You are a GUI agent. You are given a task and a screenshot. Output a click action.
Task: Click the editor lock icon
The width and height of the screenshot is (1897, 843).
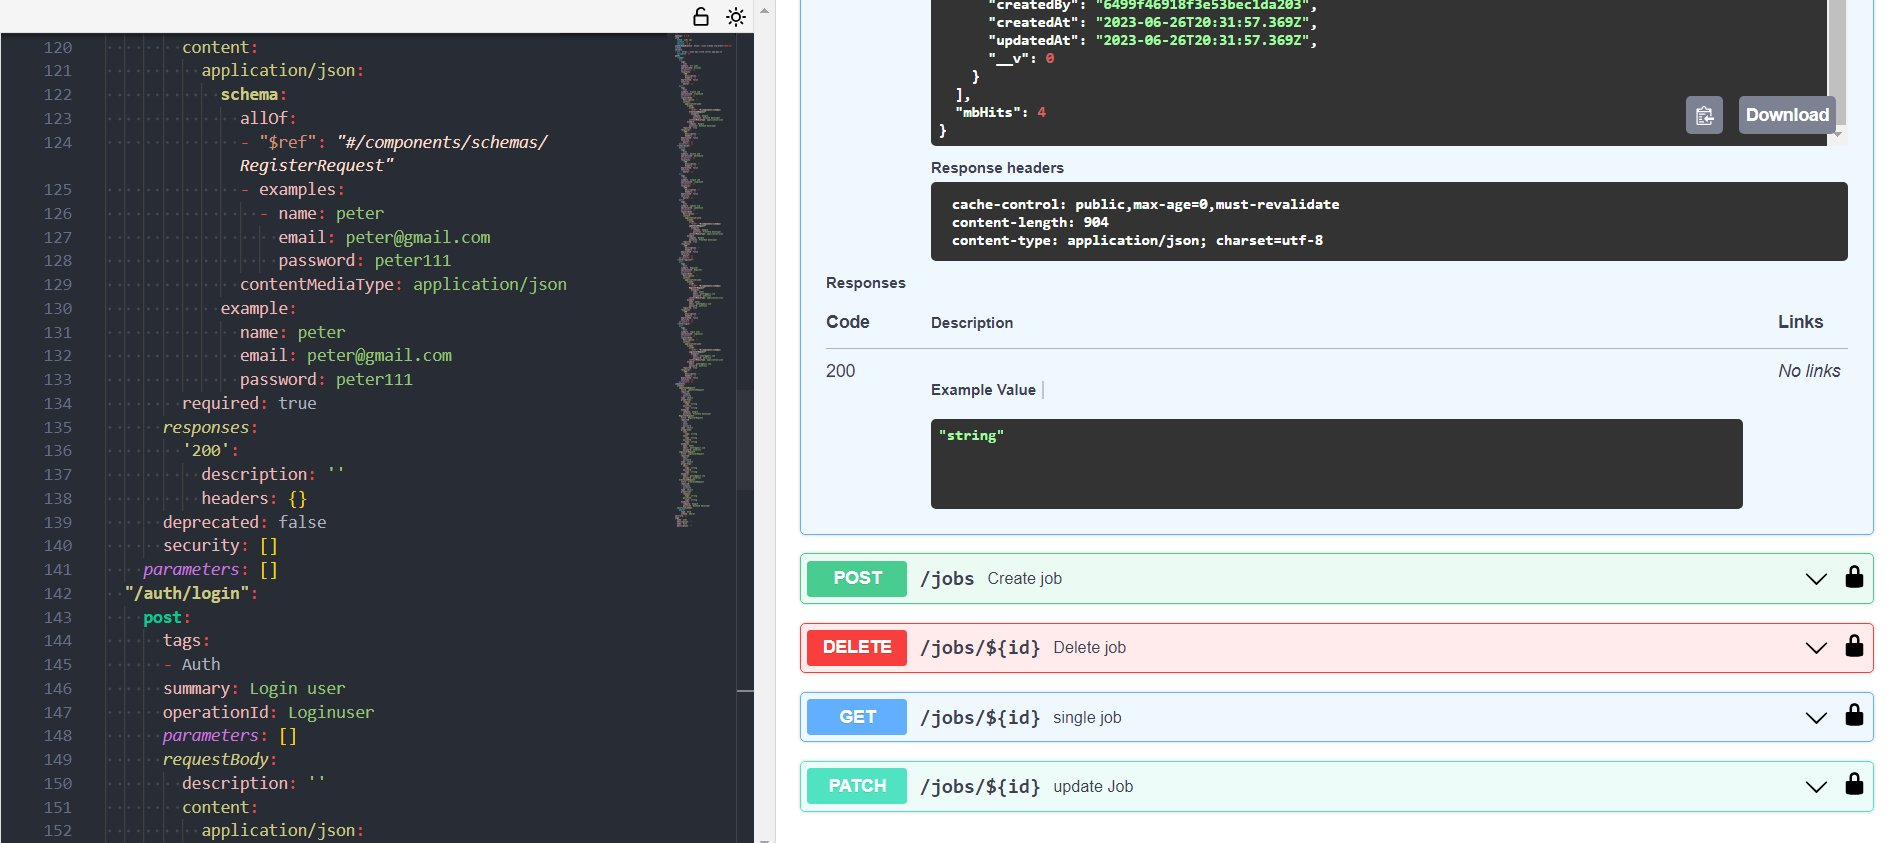(x=701, y=16)
